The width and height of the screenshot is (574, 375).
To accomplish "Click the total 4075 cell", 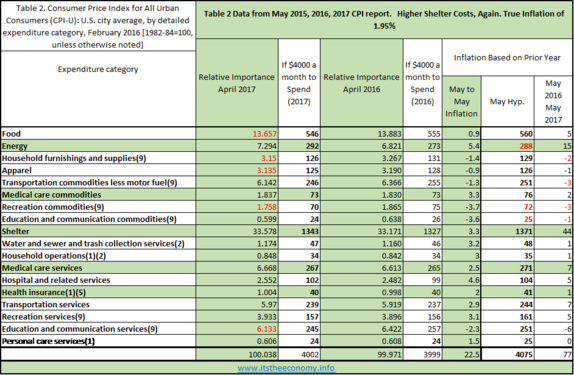I will (x=507, y=354).
